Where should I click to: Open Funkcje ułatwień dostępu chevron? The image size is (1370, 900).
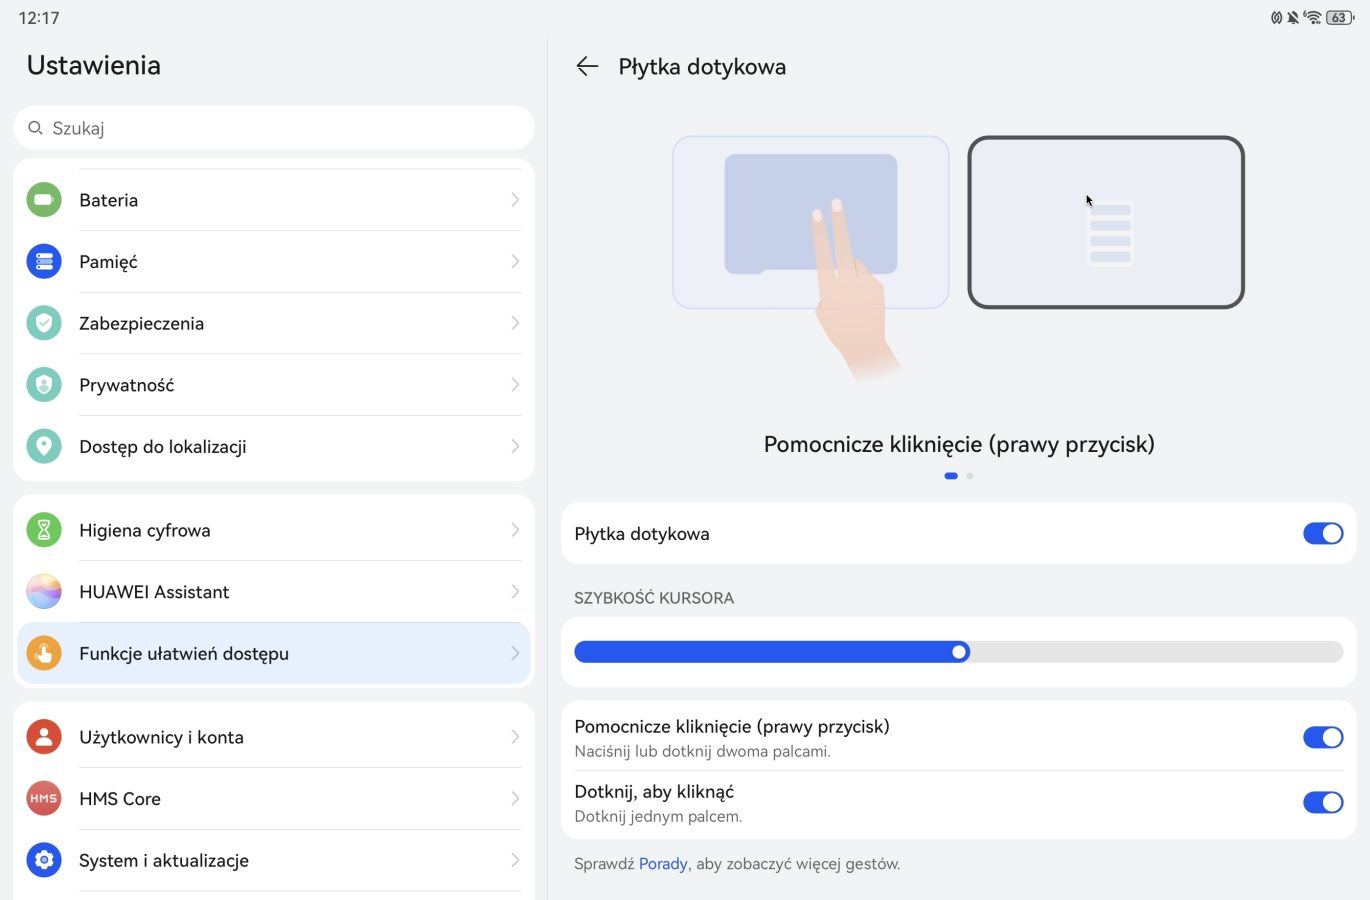515,653
